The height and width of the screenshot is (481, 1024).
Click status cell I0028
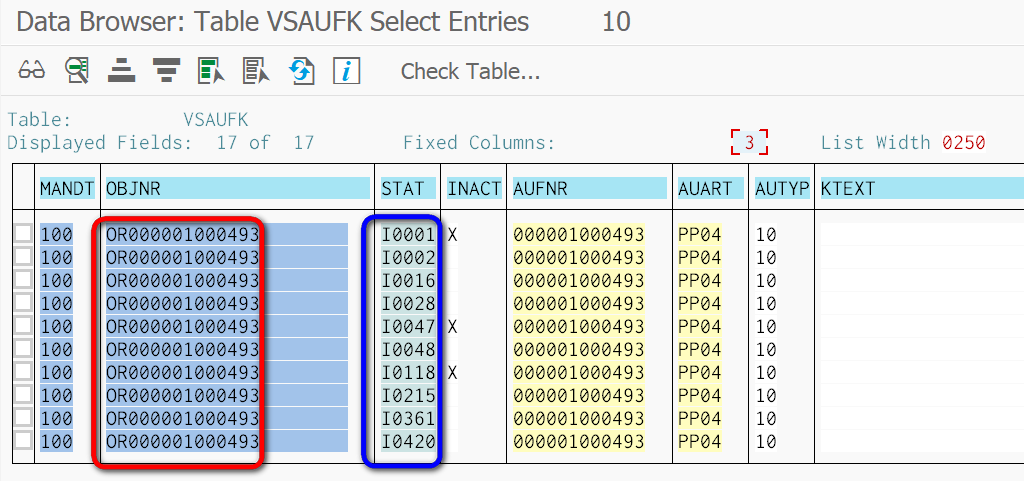tap(408, 303)
